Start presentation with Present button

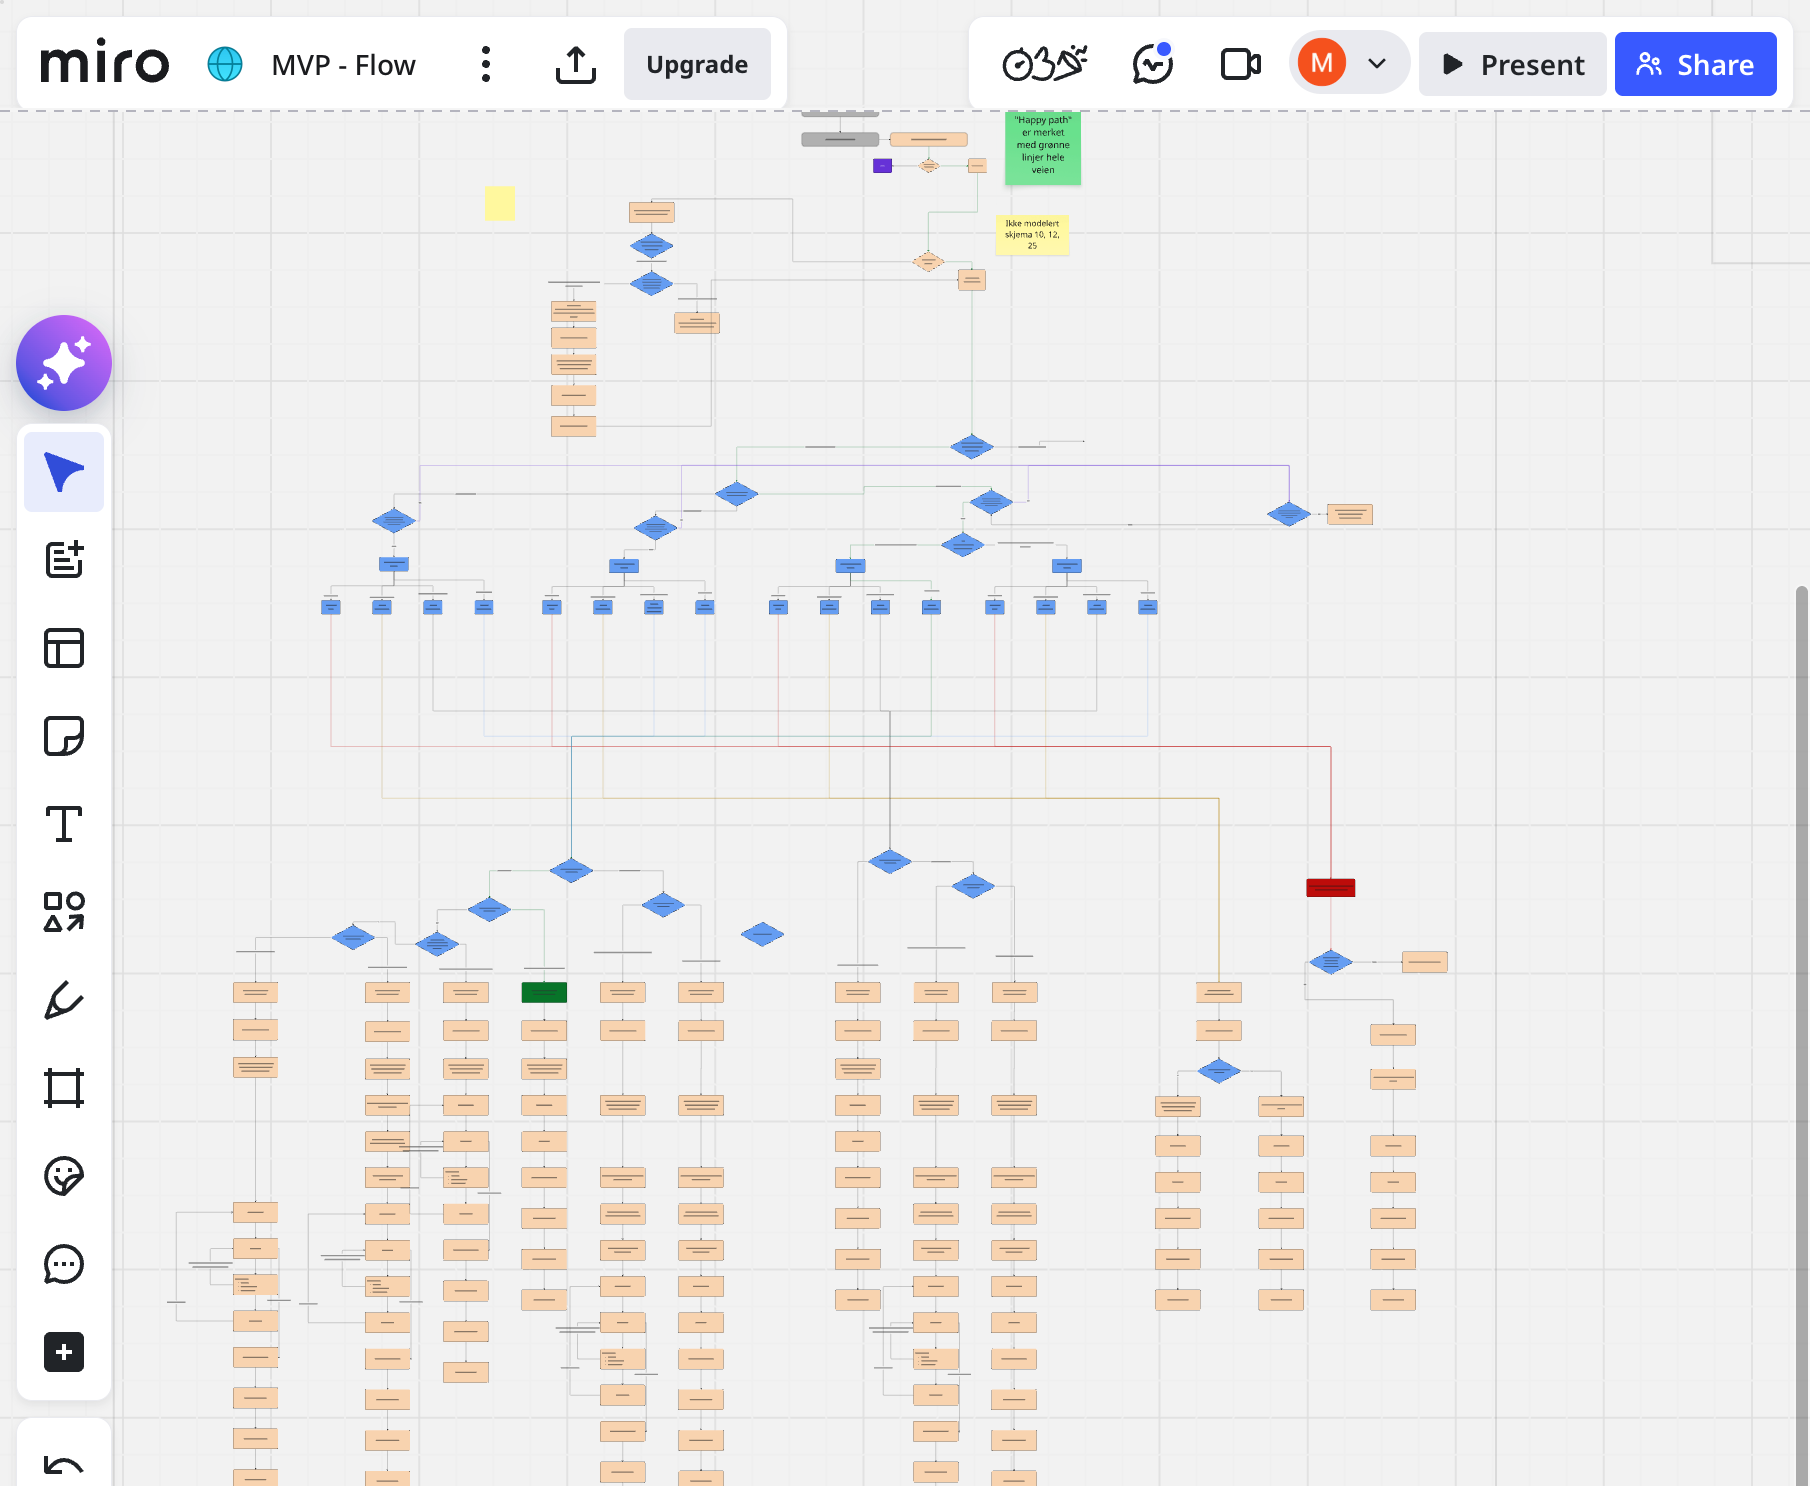[x=1512, y=64]
